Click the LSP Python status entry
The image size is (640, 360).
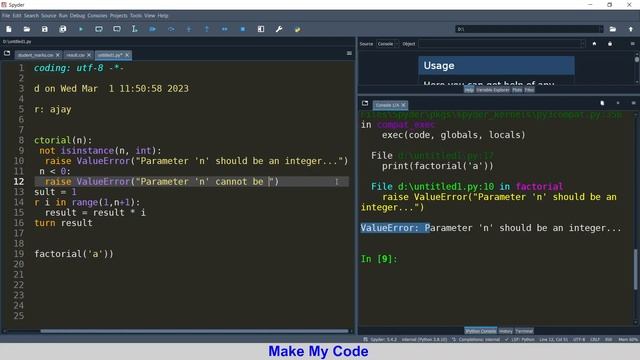(519, 339)
